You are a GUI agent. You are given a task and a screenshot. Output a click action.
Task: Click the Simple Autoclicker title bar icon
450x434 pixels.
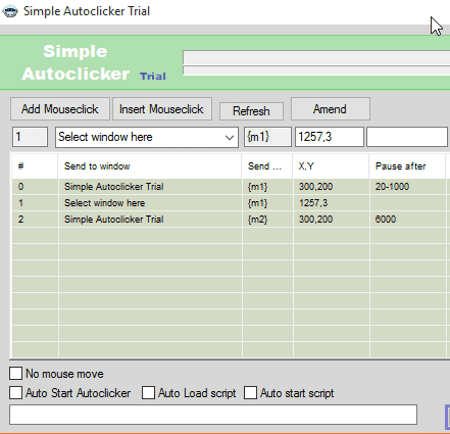10,11
